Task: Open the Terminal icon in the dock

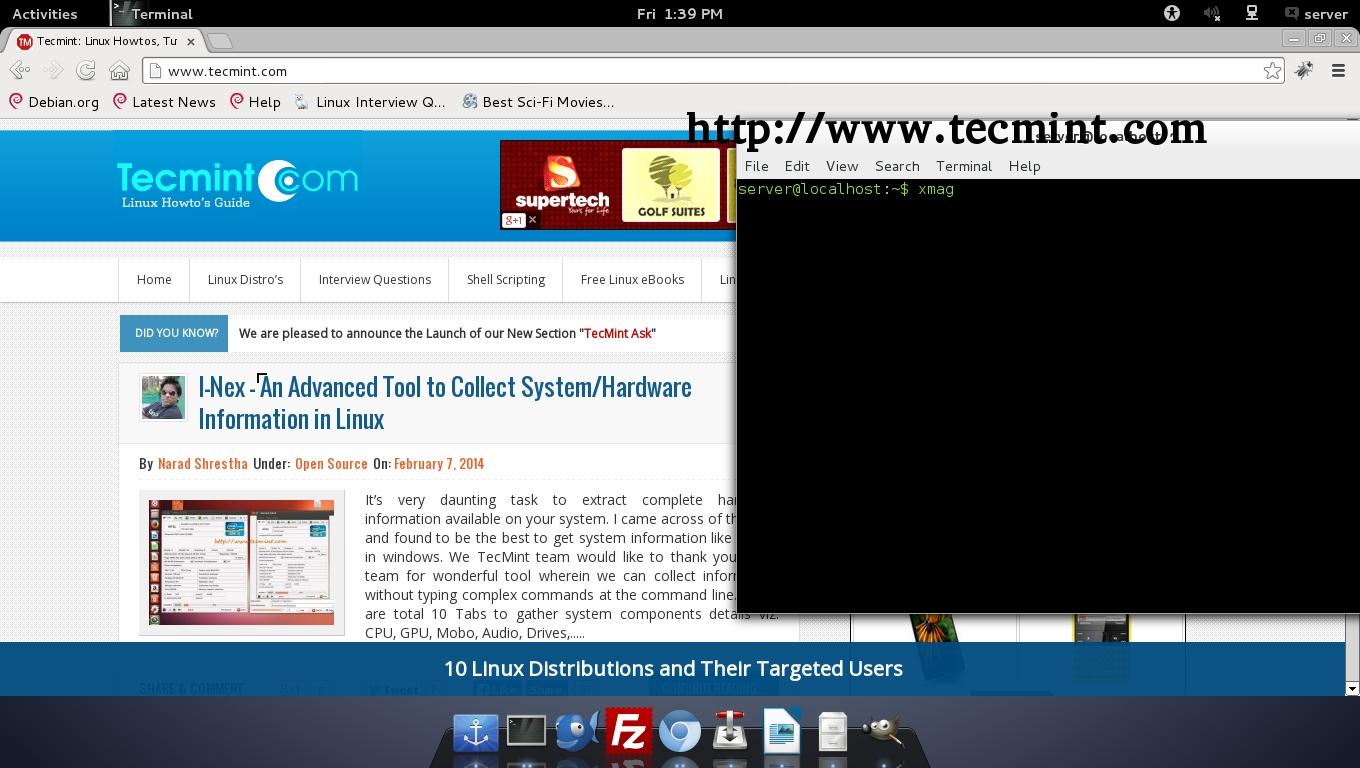Action: 527,731
